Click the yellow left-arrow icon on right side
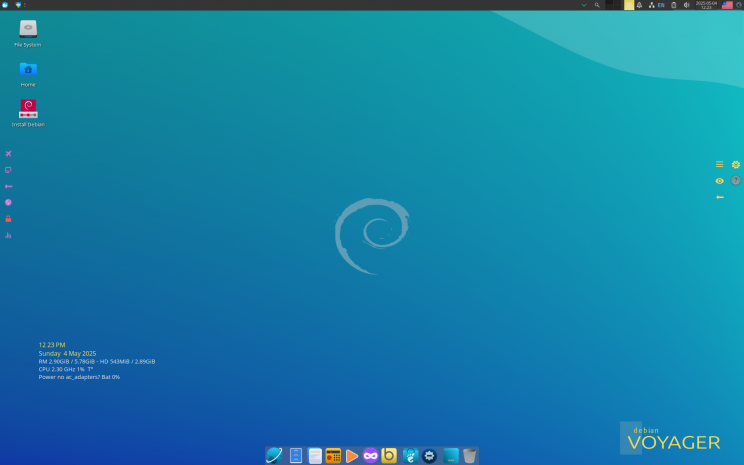 (719, 197)
